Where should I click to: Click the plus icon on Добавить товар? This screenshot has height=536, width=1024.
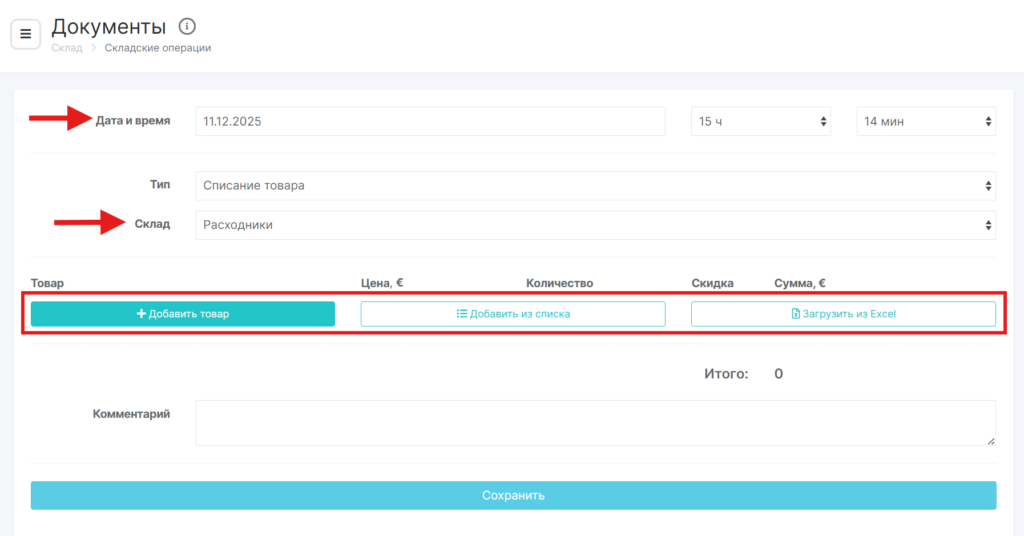(141, 314)
